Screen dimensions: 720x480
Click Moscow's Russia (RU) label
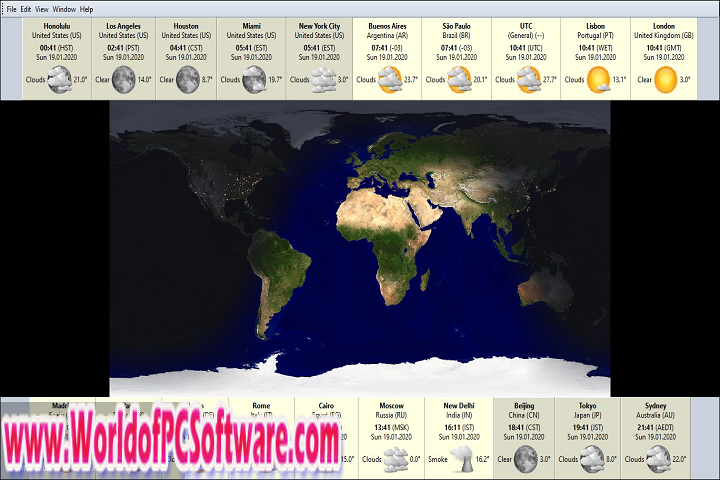392,415
